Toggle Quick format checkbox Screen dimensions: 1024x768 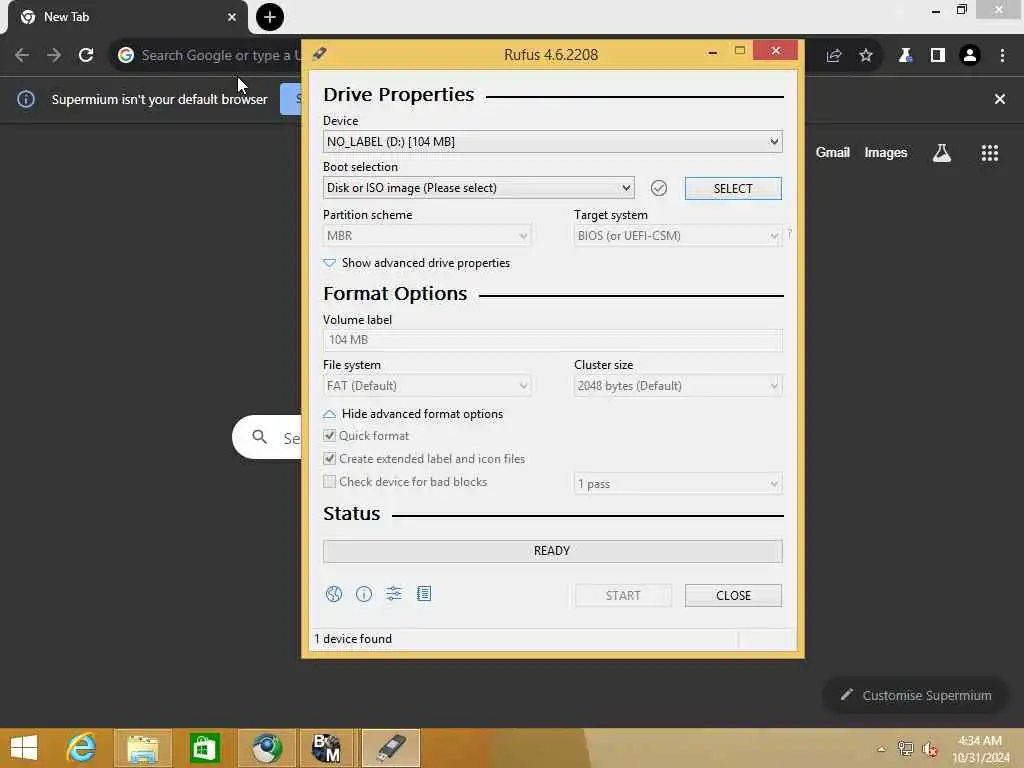[330, 436]
